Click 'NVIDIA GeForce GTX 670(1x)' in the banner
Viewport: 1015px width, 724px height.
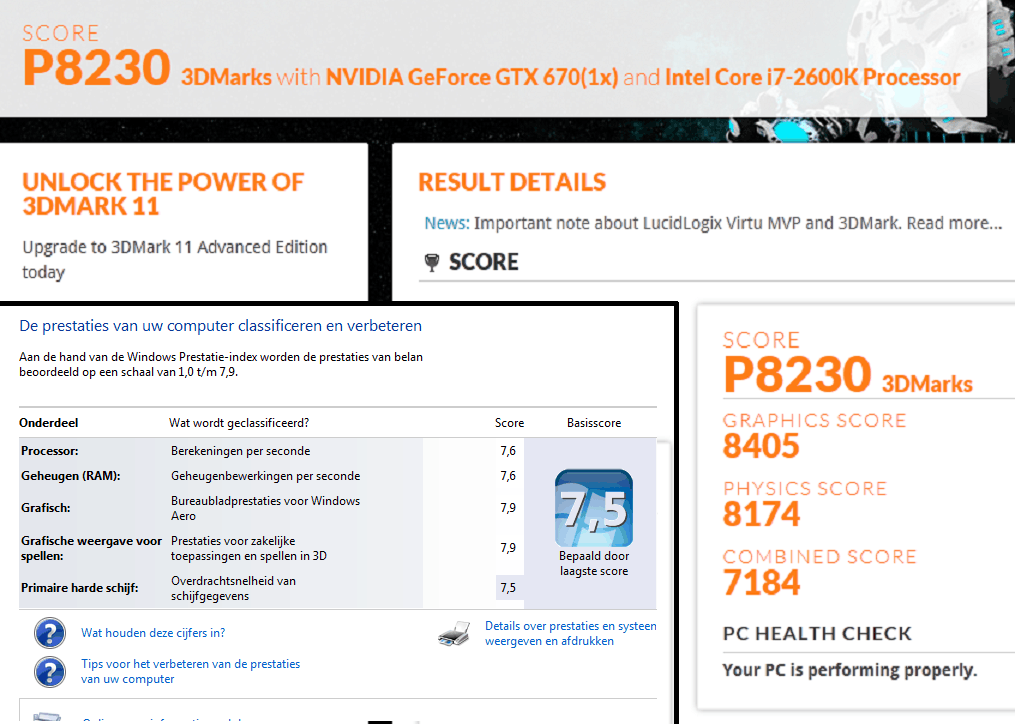pos(472,78)
